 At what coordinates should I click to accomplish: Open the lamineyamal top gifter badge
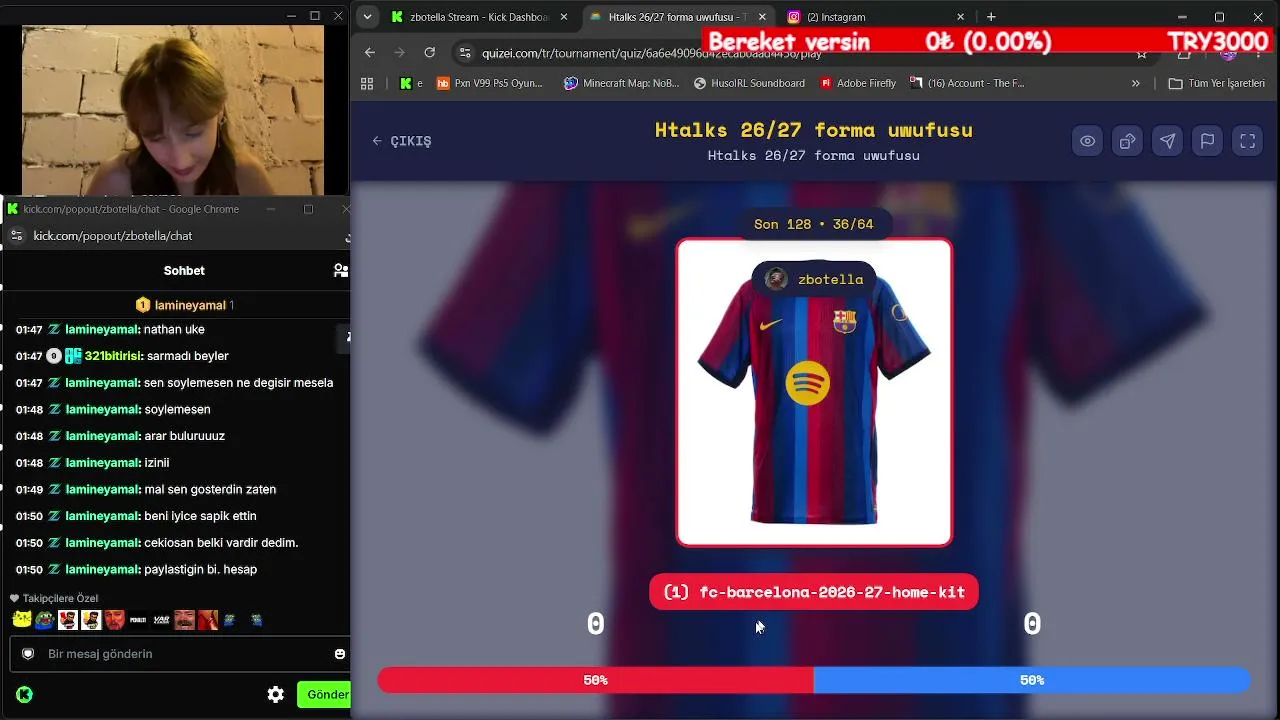pos(185,305)
